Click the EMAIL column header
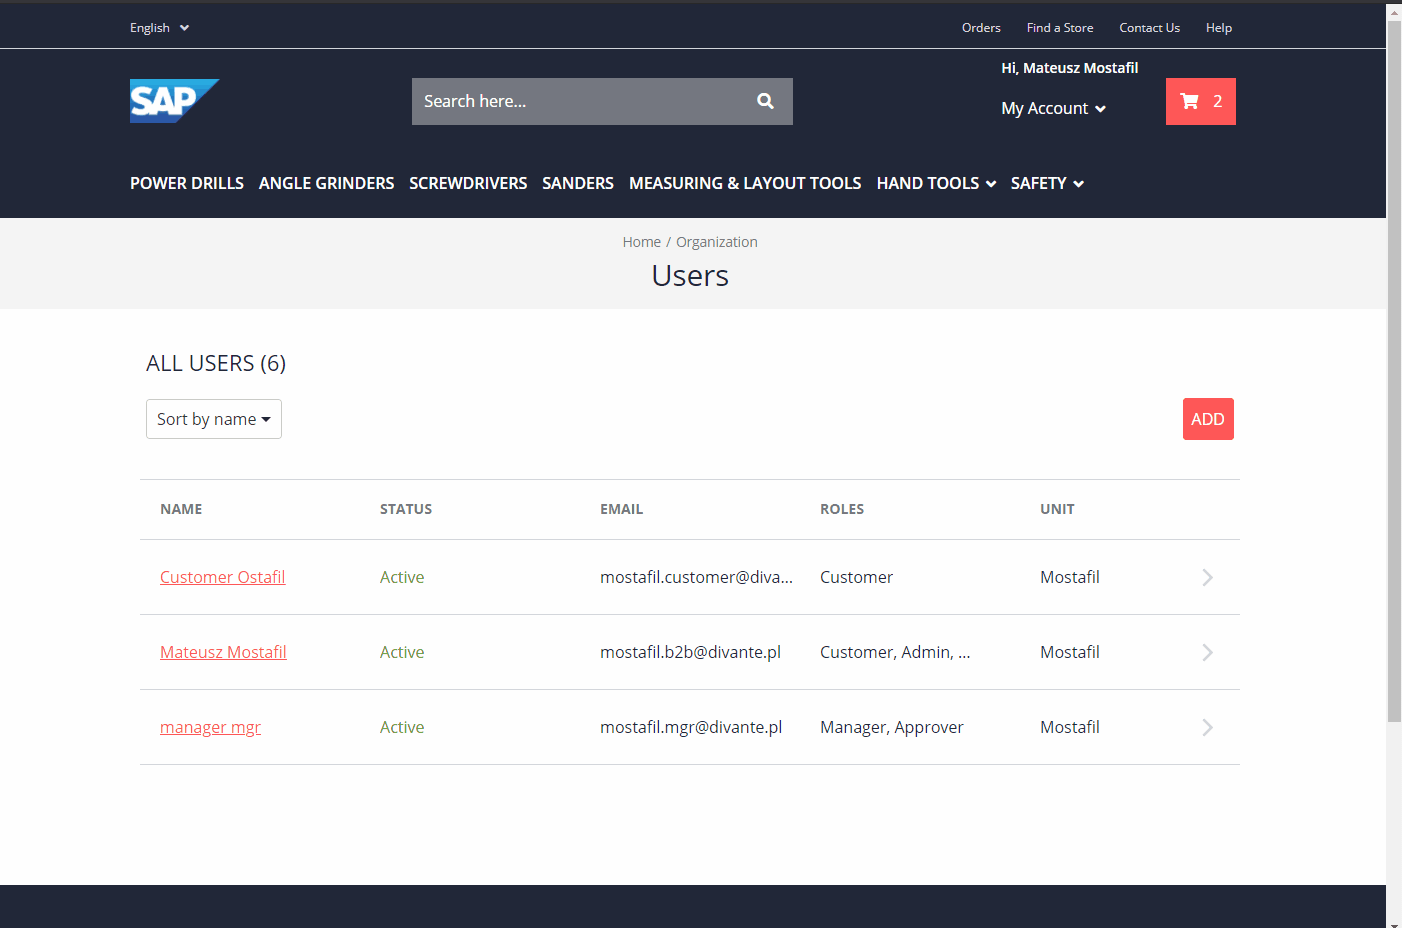The width and height of the screenshot is (1402, 928). (622, 509)
